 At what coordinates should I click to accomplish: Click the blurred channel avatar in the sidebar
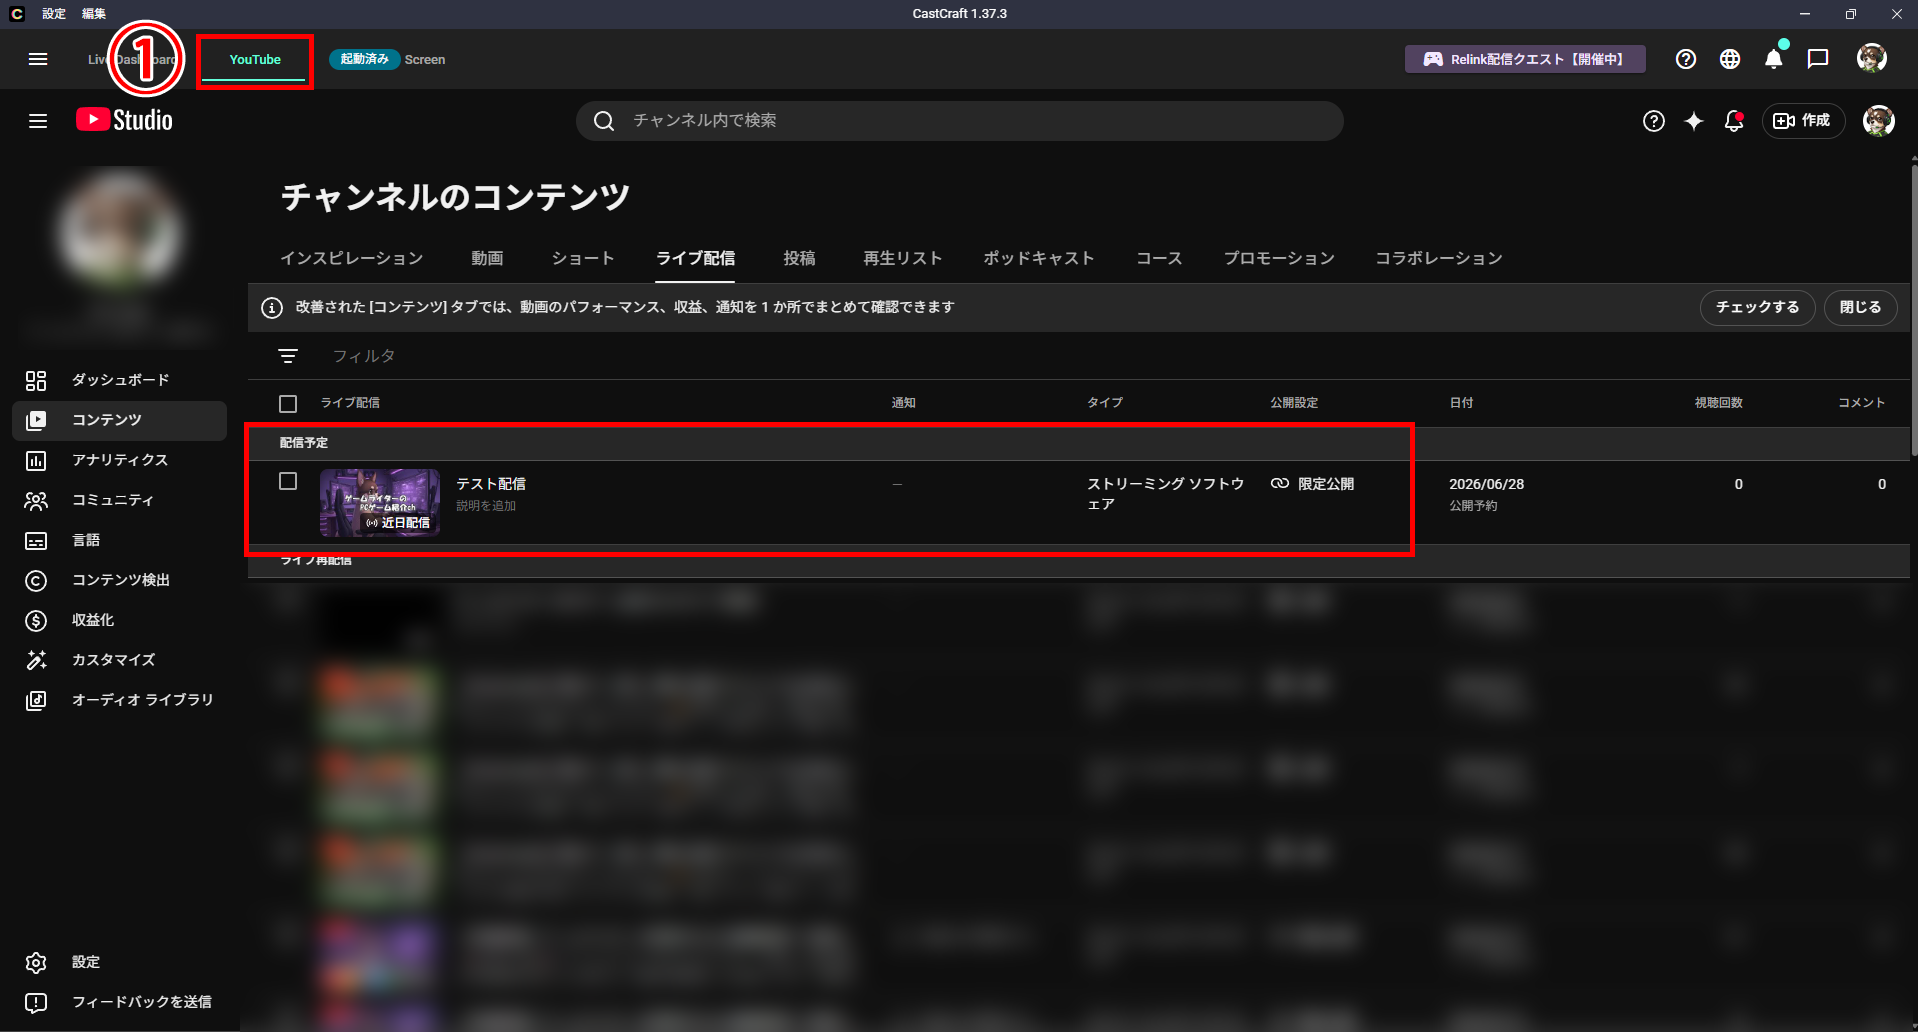[120, 229]
